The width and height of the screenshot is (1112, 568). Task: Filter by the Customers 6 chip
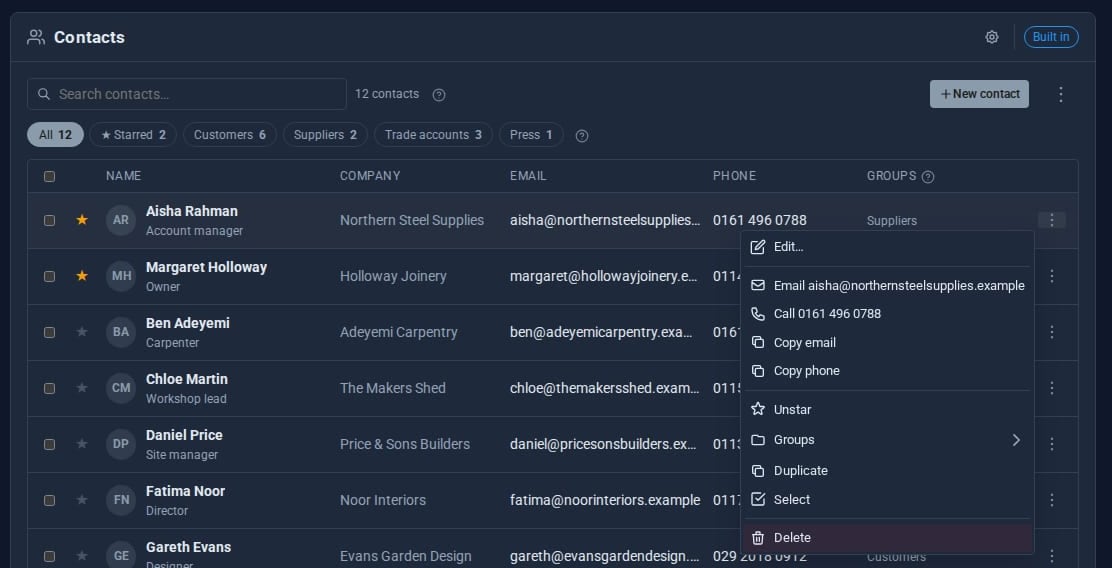230,135
